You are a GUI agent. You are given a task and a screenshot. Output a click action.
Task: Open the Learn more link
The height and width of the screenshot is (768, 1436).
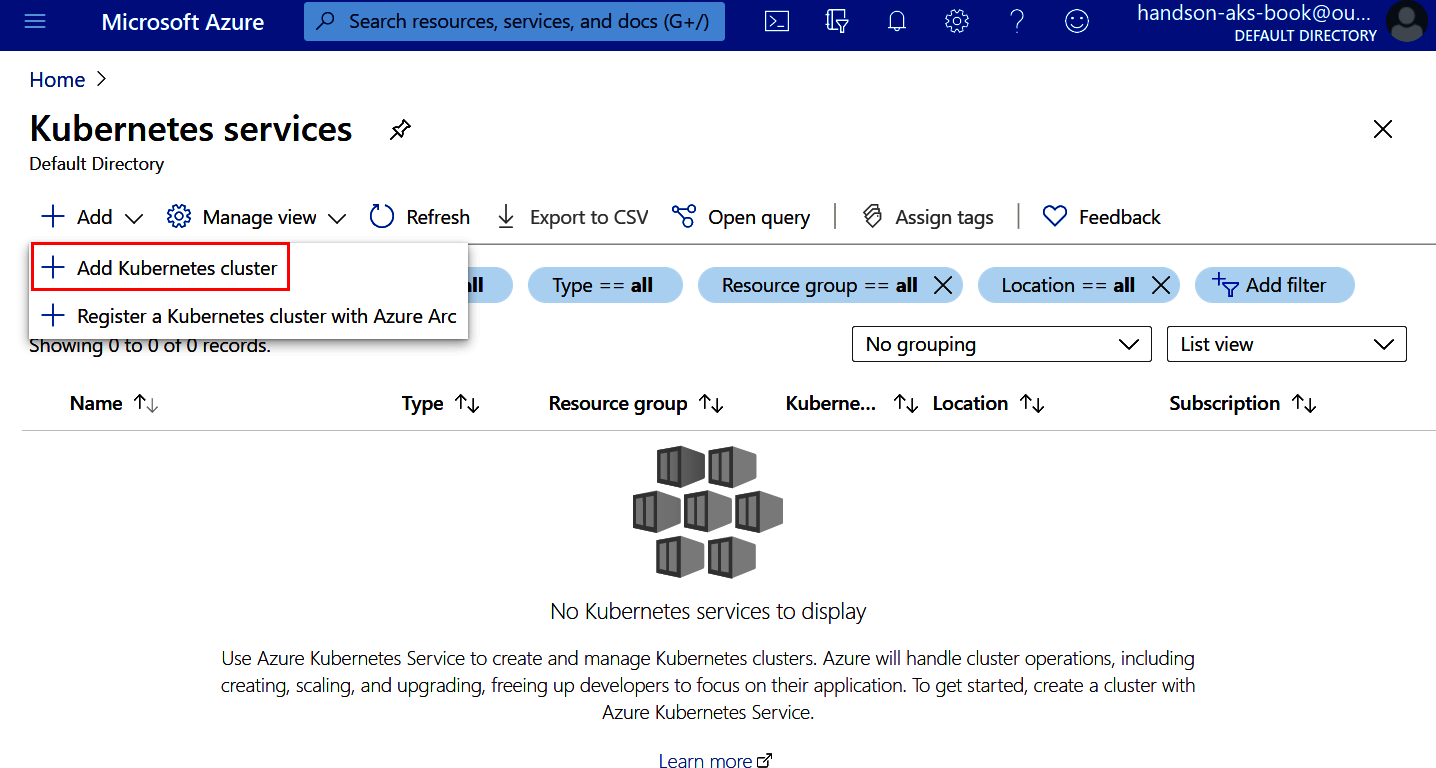(715, 761)
